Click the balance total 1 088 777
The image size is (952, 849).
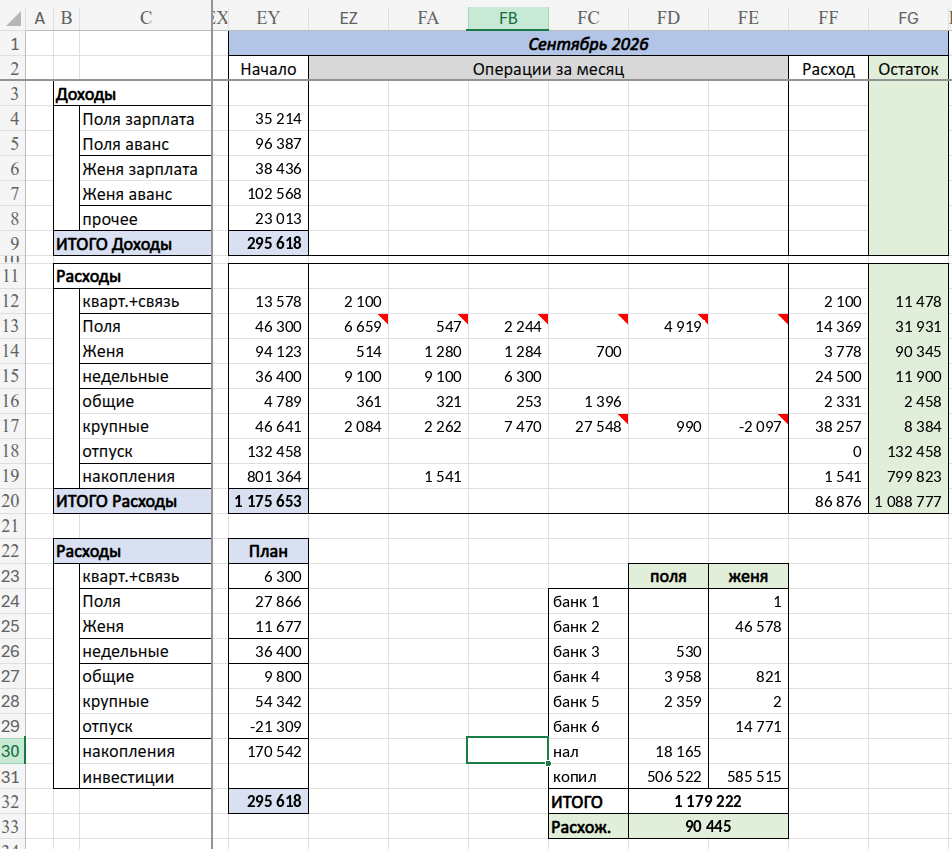908,501
